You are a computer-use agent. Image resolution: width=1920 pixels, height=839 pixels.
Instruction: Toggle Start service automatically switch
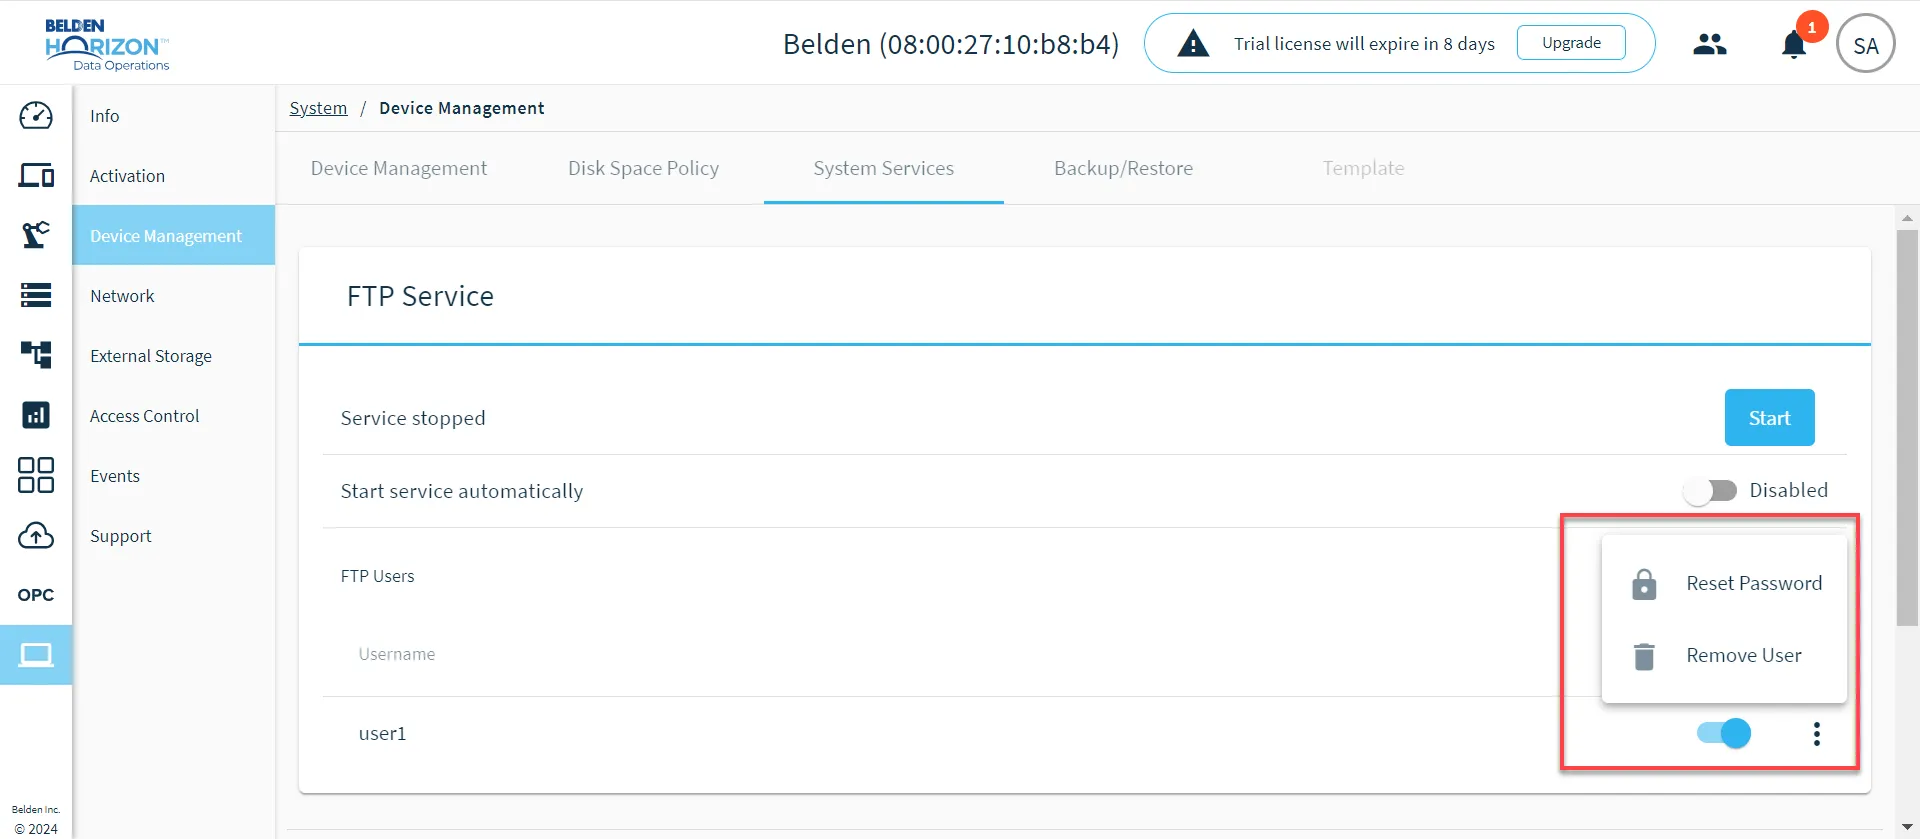click(1710, 491)
